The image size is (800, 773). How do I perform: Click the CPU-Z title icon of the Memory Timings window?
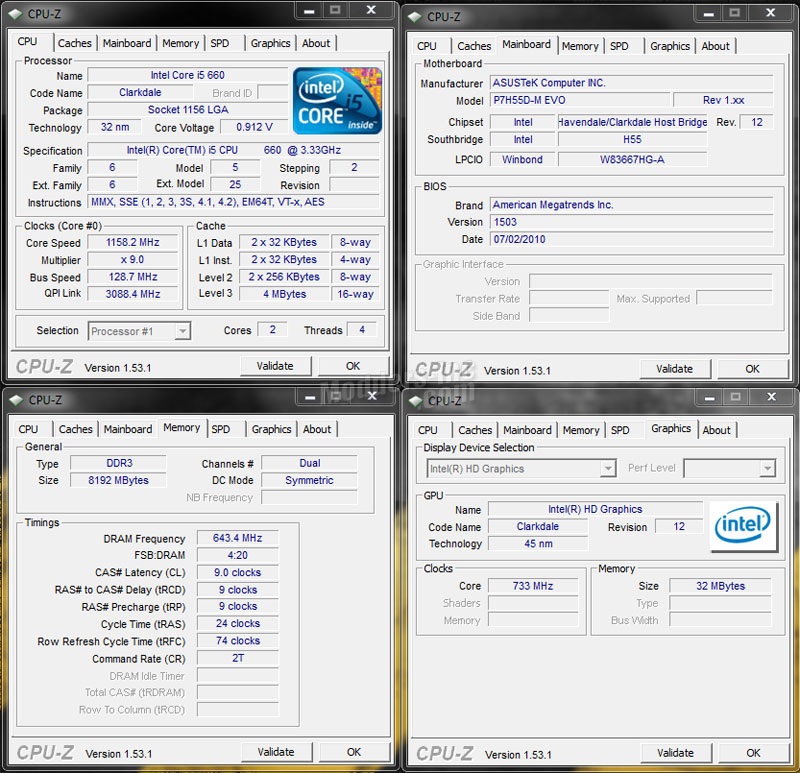16,400
